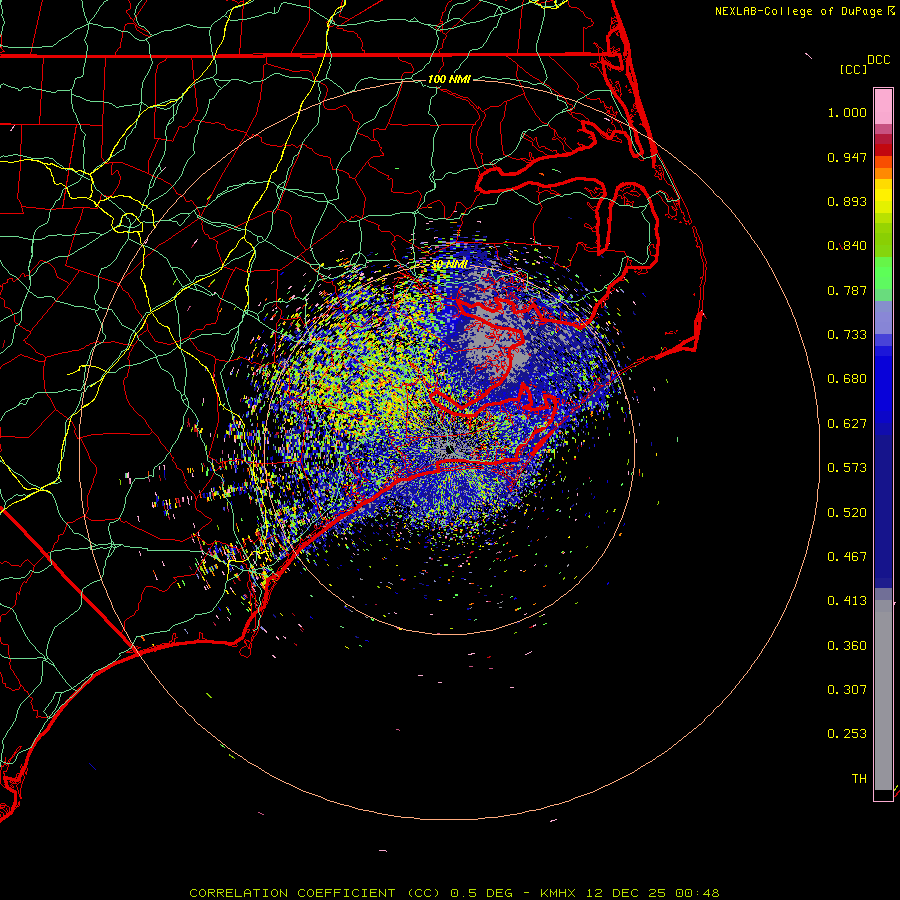Select the 1.000 legend value

[x=847, y=113]
